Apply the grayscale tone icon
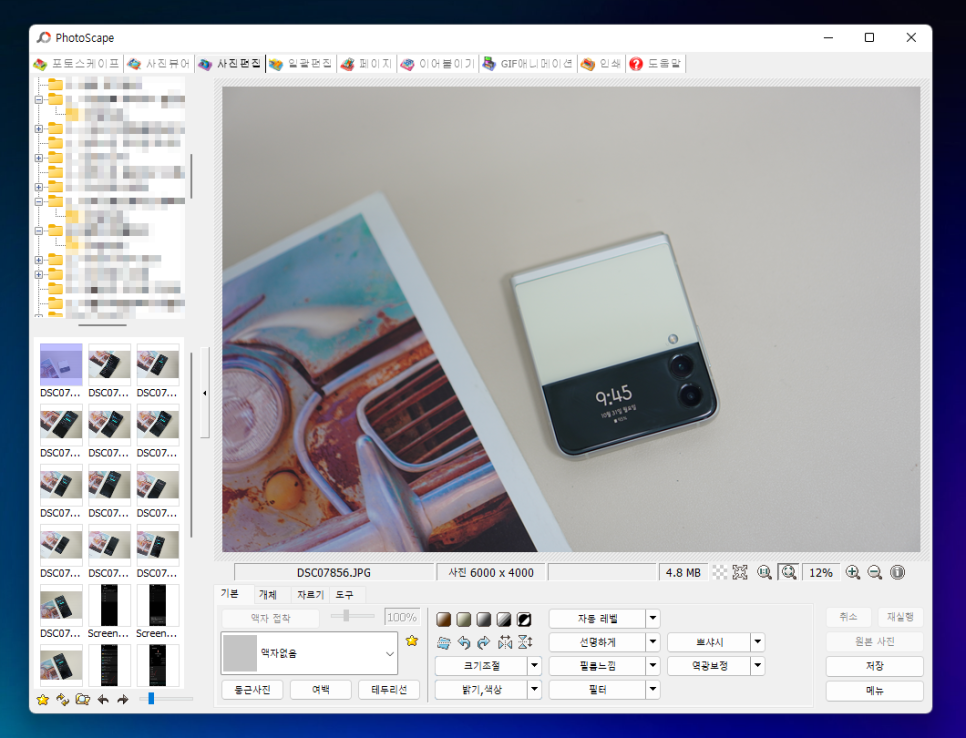The width and height of the screenshot is (966, 738). tap(484, 619)
